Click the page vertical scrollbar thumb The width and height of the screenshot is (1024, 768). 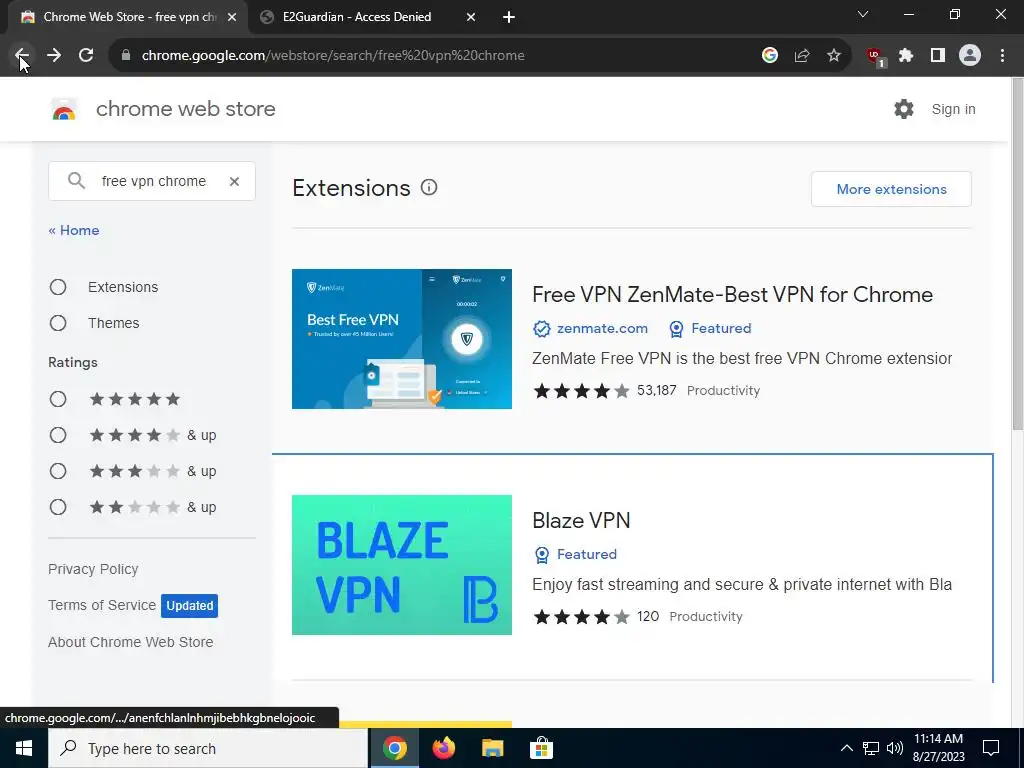click(x=1017, y=253)
